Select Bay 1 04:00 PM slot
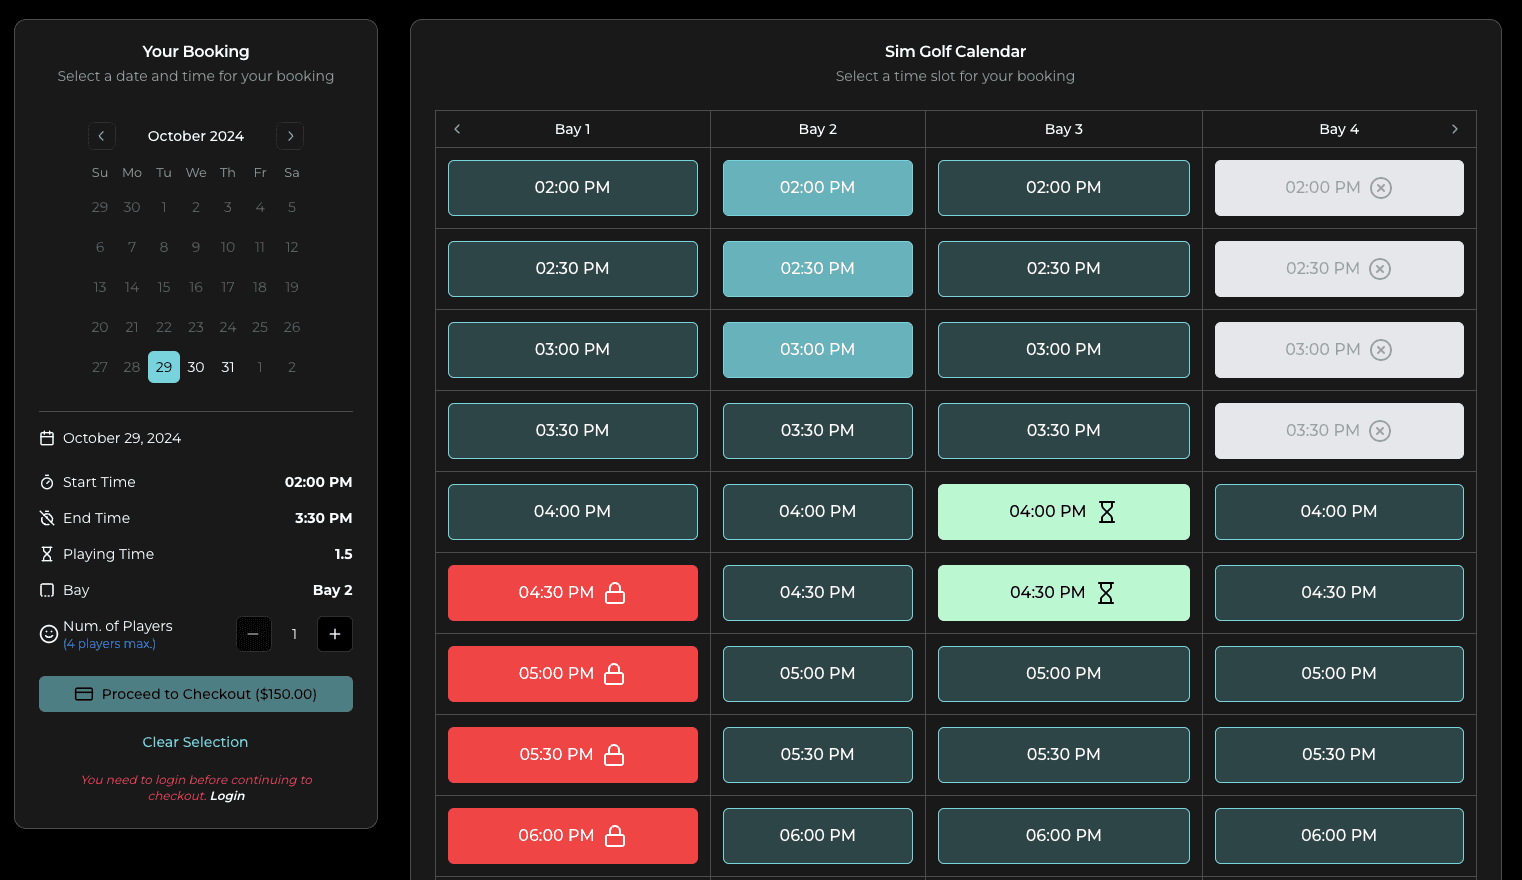This screenshot has width=1522, height=880. point(573,512)
